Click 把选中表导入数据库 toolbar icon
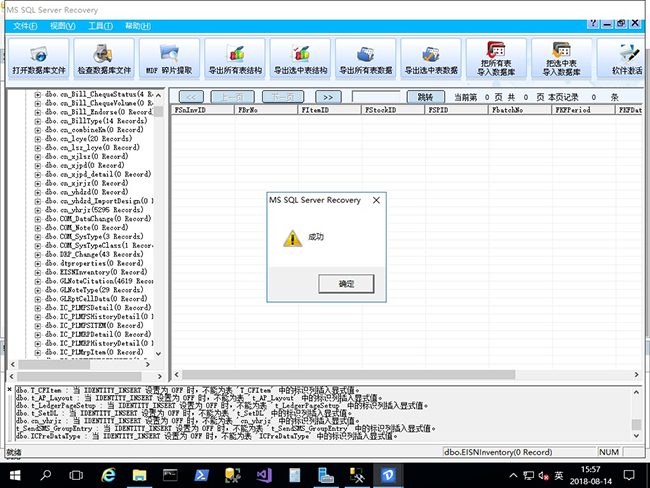This screenshot has height=488, width=650. tap(562, 59)
